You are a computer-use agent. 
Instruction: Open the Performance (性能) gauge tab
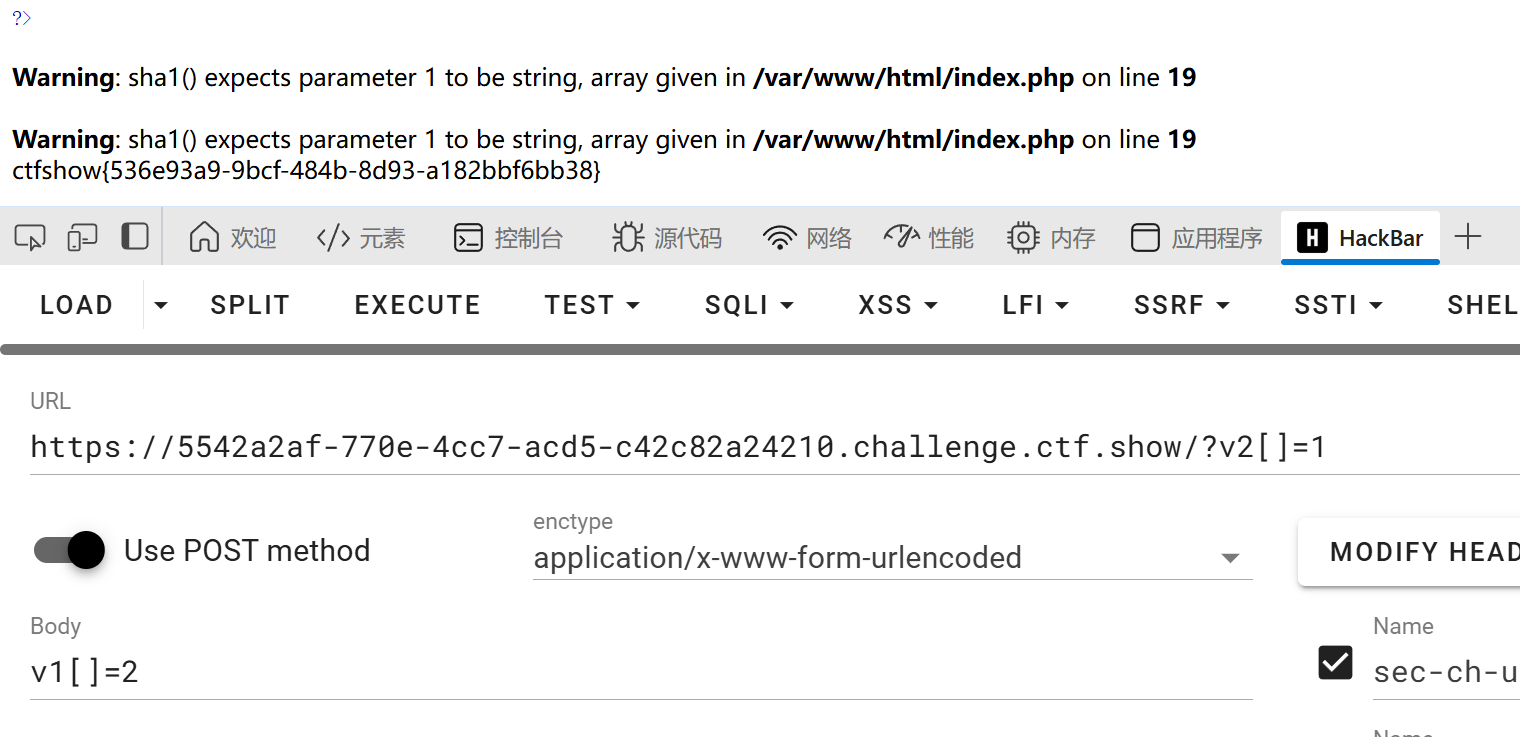928,238
